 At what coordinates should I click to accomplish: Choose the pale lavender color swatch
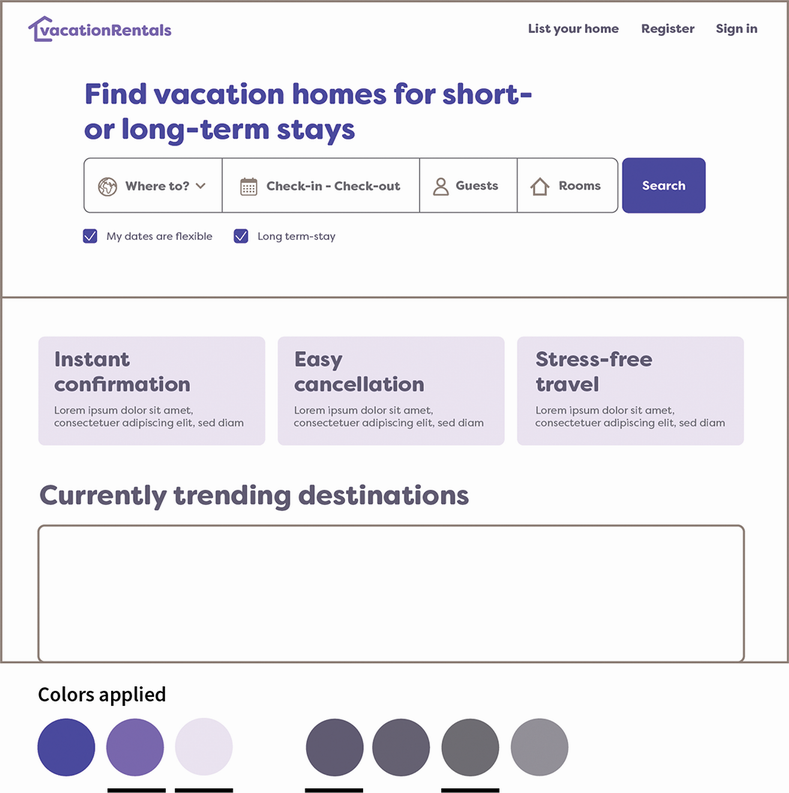click(204, 747)
